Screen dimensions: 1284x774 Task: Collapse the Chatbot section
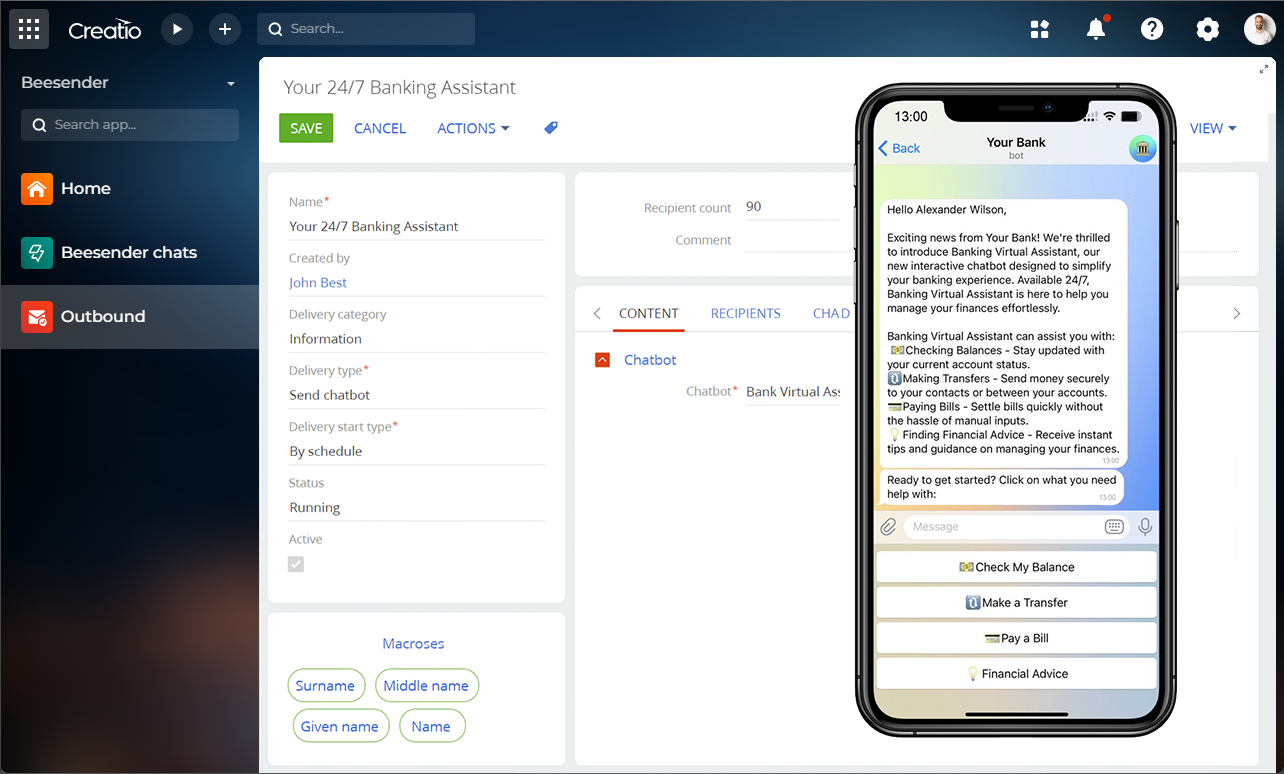[602, 360]
